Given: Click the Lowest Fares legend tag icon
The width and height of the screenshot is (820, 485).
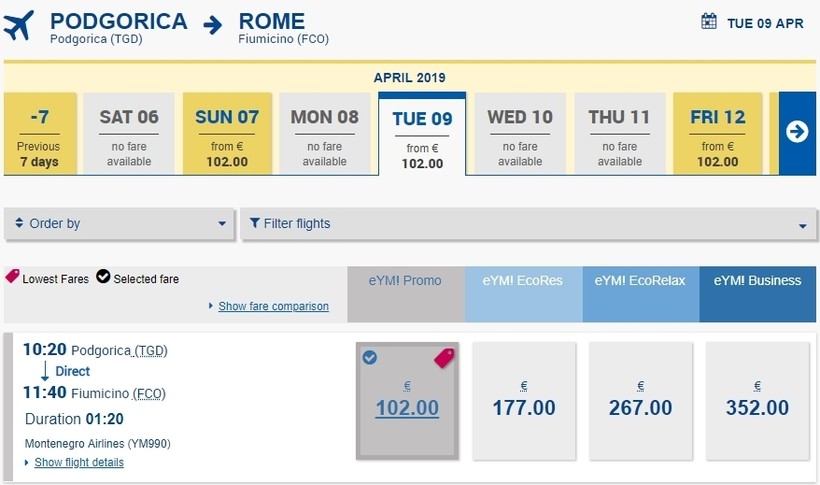Looking at the screenshot, I should point(12,277).
